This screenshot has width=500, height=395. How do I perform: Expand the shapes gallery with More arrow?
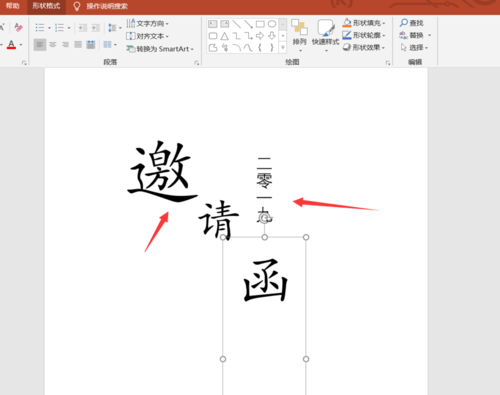coord(283,48)
